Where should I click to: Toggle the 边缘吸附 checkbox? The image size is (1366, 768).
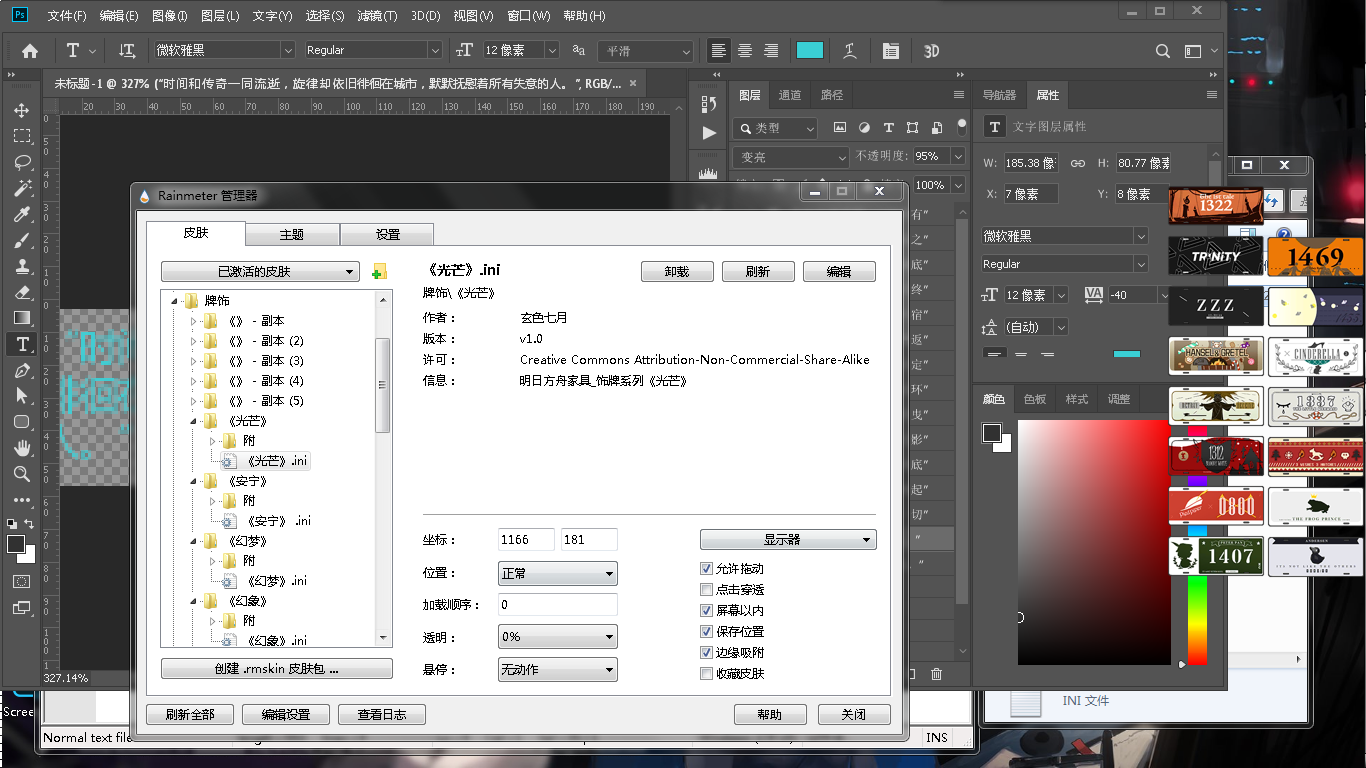[707, 652]
